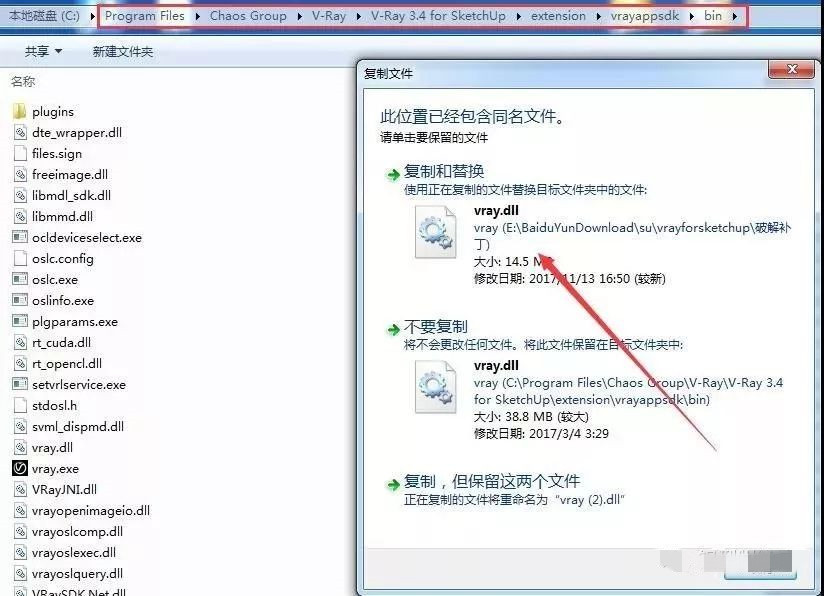
Task: Select the ocldeviceselect.exe file icon
Action: point(19,237)
